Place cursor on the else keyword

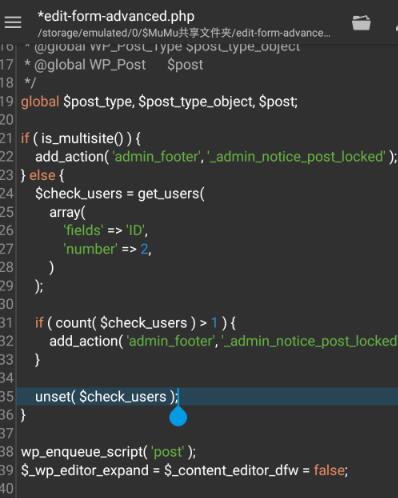pos(42,175)
